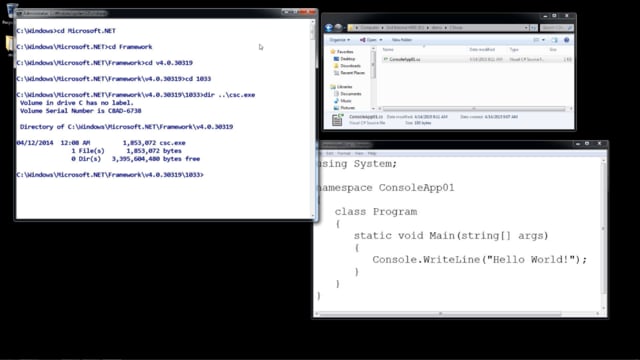
Task: Click Notepad's horizontal scrollbar
Action: tap(441, 313)
